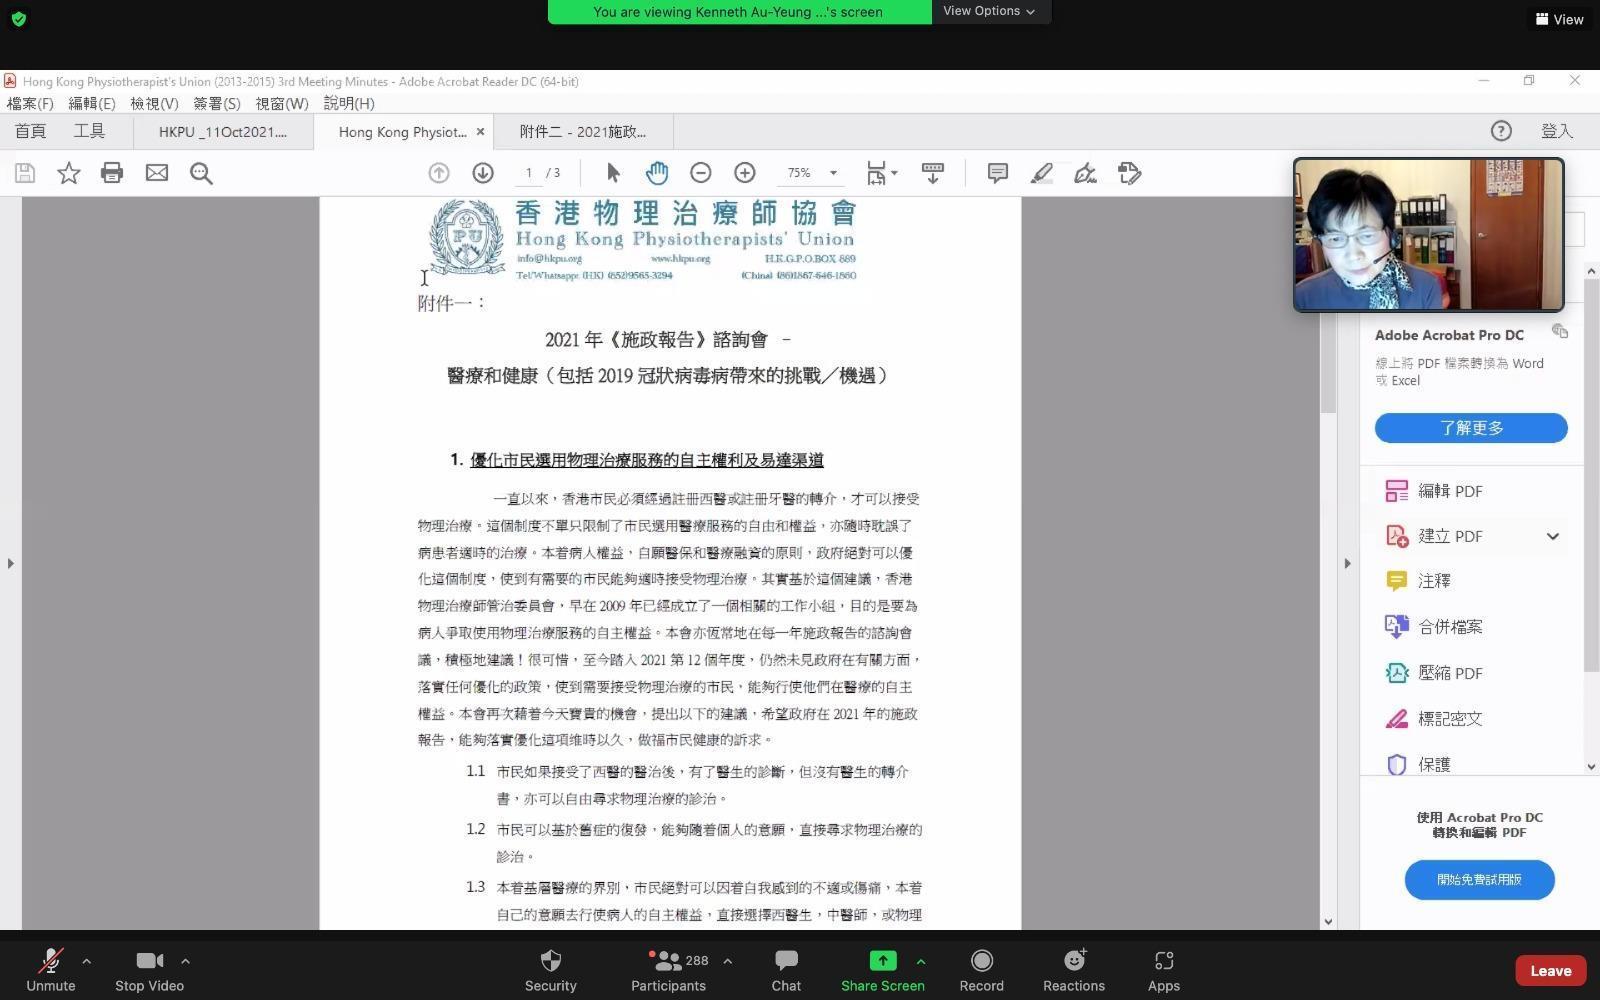Viewport: 1600px width, 1000px height.
Task: Close the Hong Kong Physiot... tab
Action: (480, 131)
